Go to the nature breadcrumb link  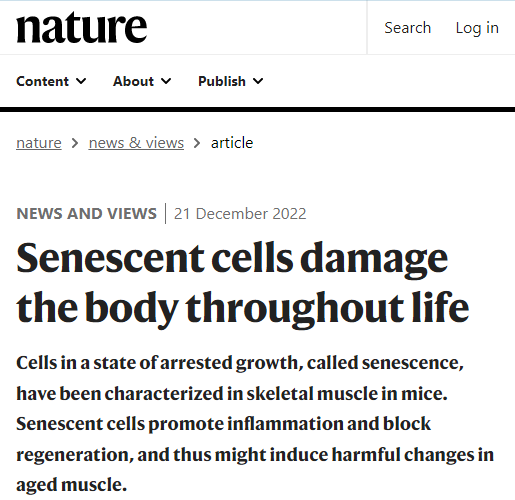(x=39, y=143)
